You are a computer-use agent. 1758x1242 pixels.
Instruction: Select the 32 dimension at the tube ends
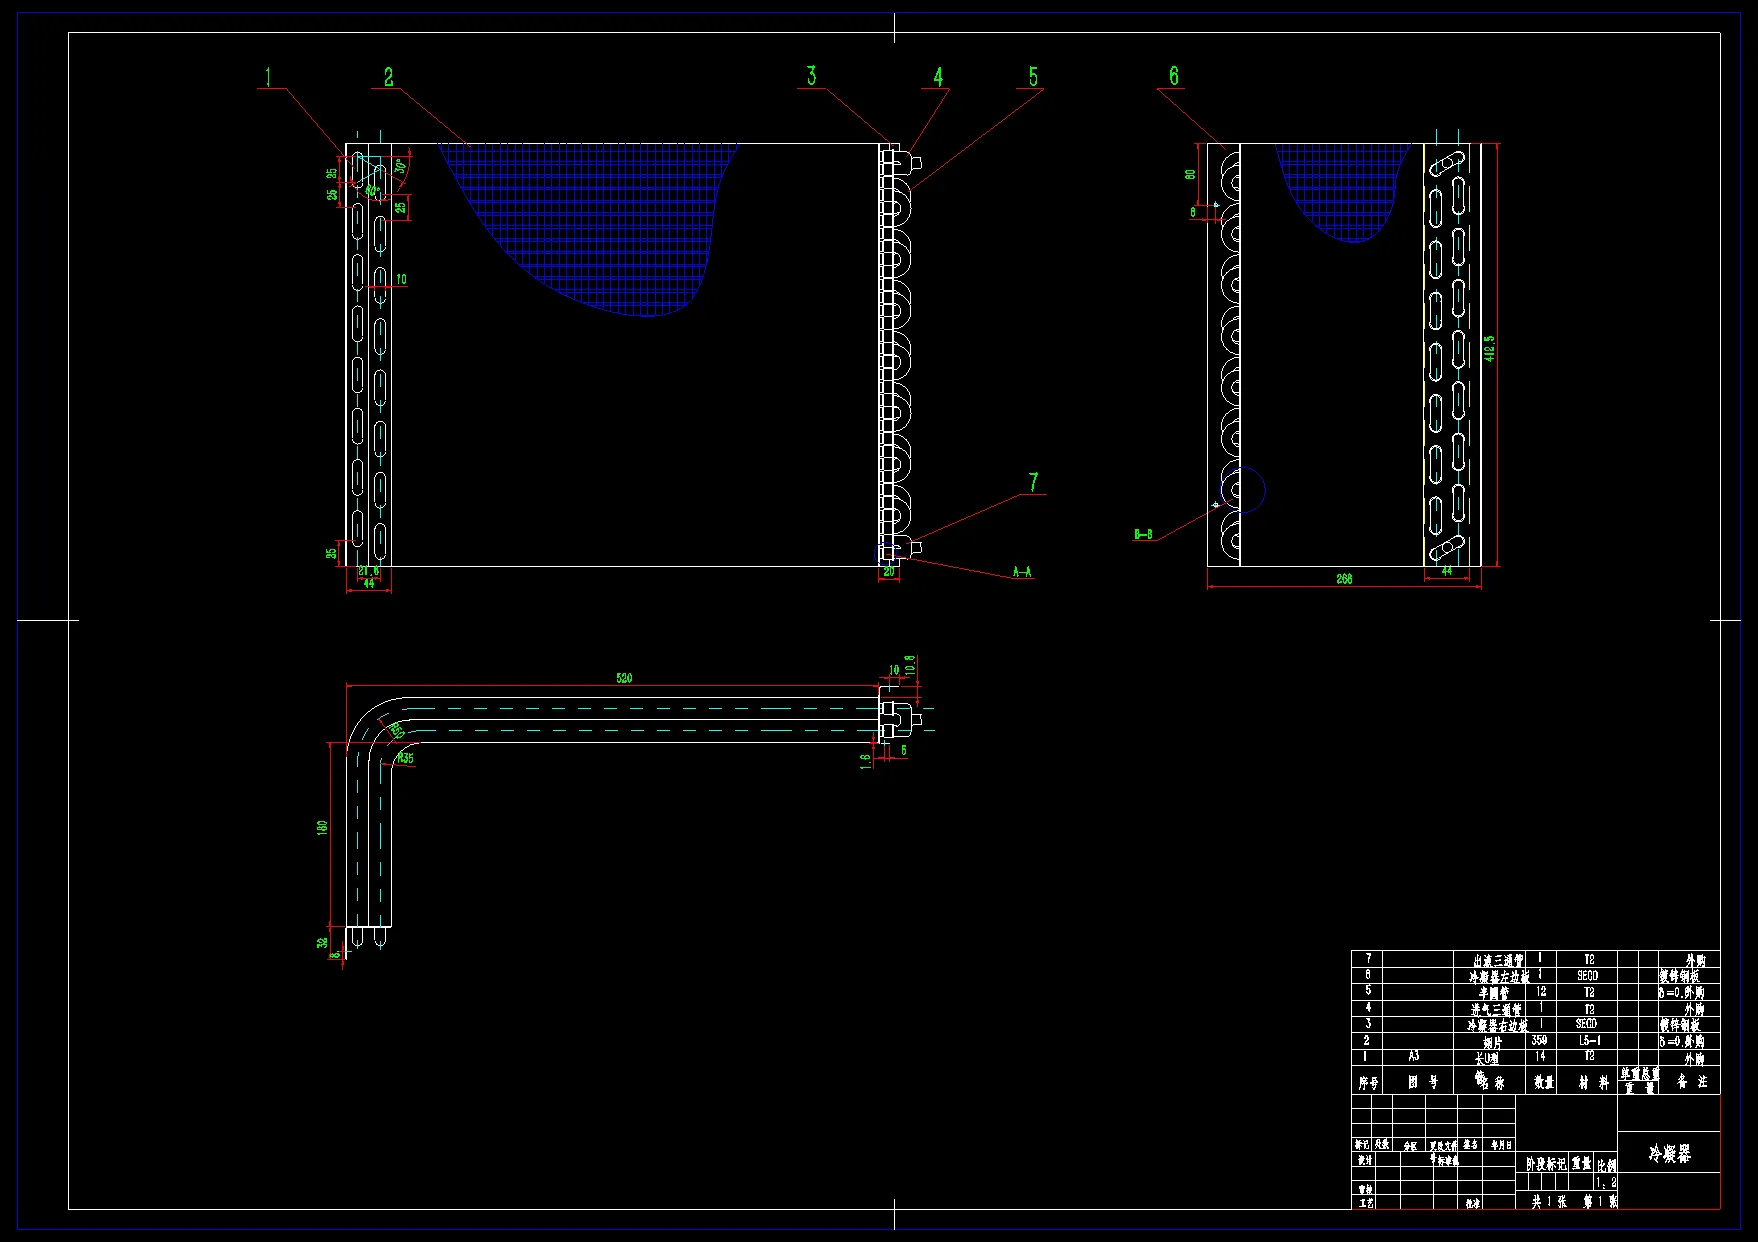322,942
